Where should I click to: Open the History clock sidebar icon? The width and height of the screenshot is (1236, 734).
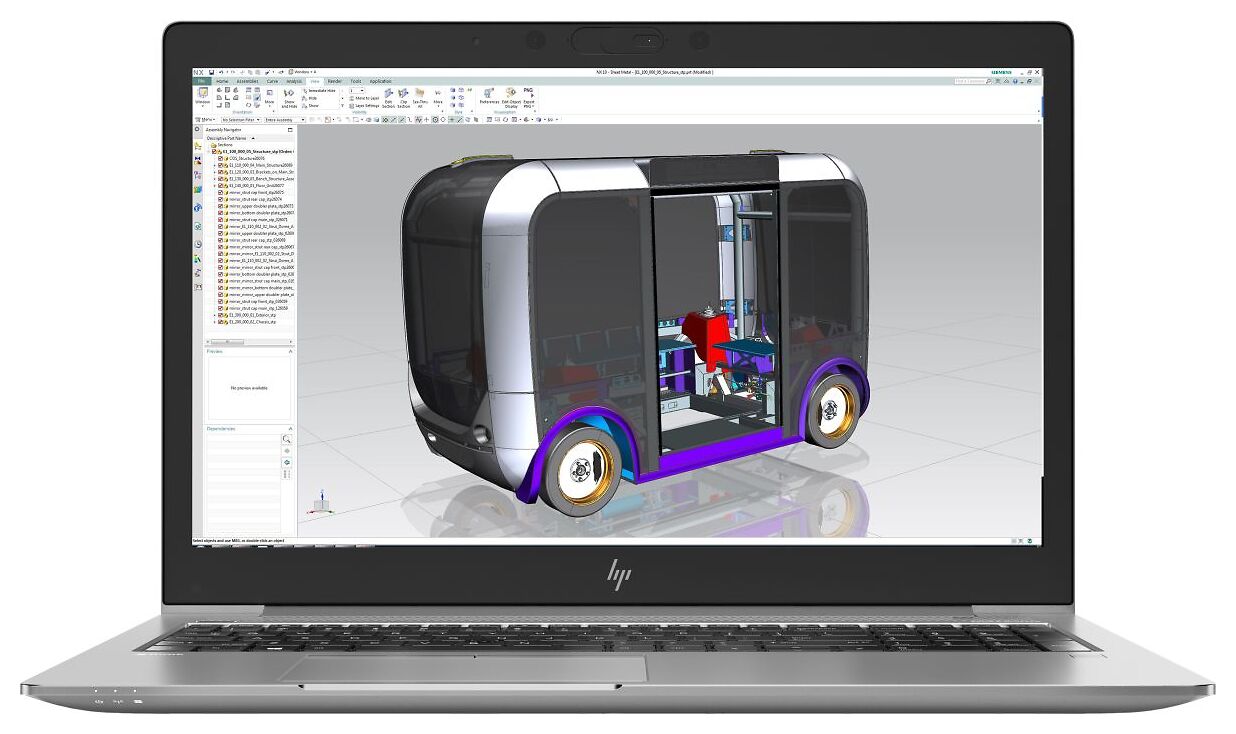click(198, 244)
